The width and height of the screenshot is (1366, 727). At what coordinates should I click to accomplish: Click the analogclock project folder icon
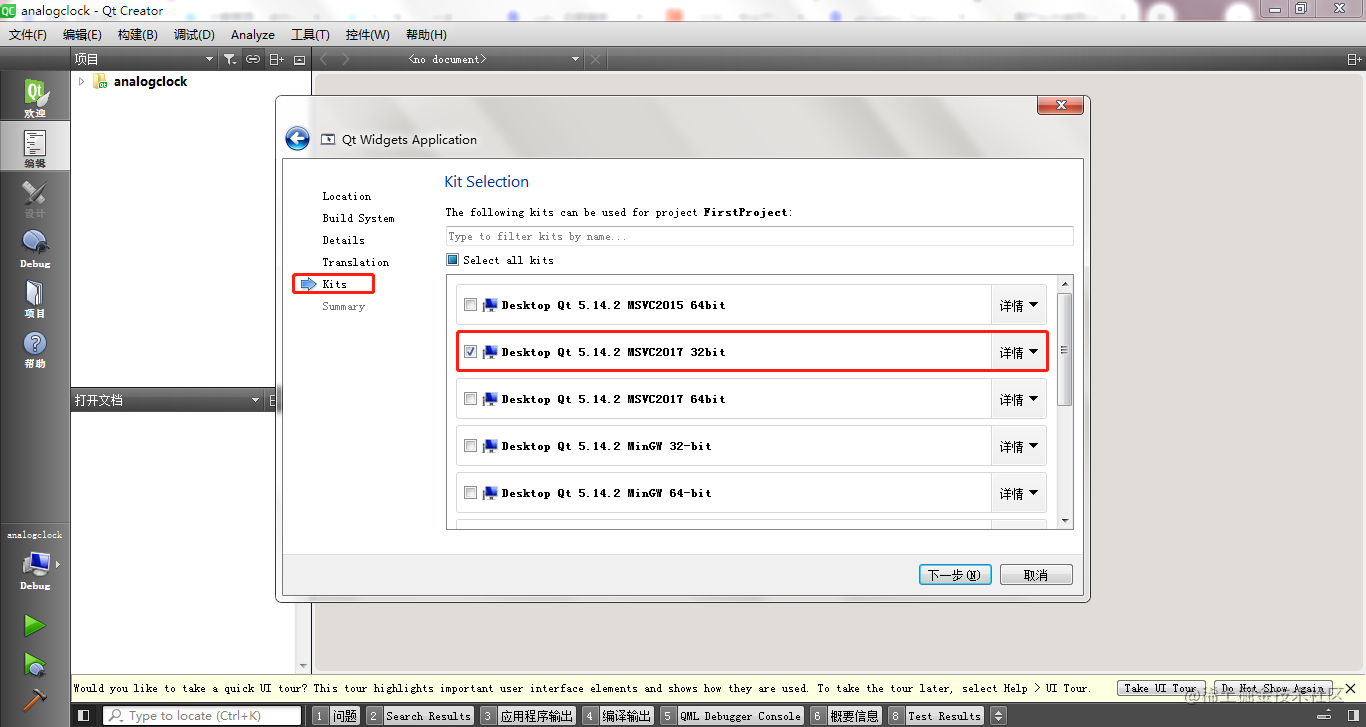(100, 81)
